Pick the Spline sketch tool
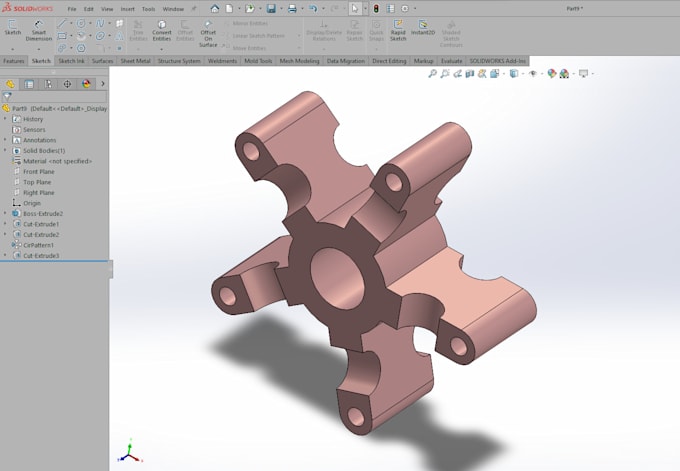The height and width of the screenshot is (471, 680). (100, 23)
